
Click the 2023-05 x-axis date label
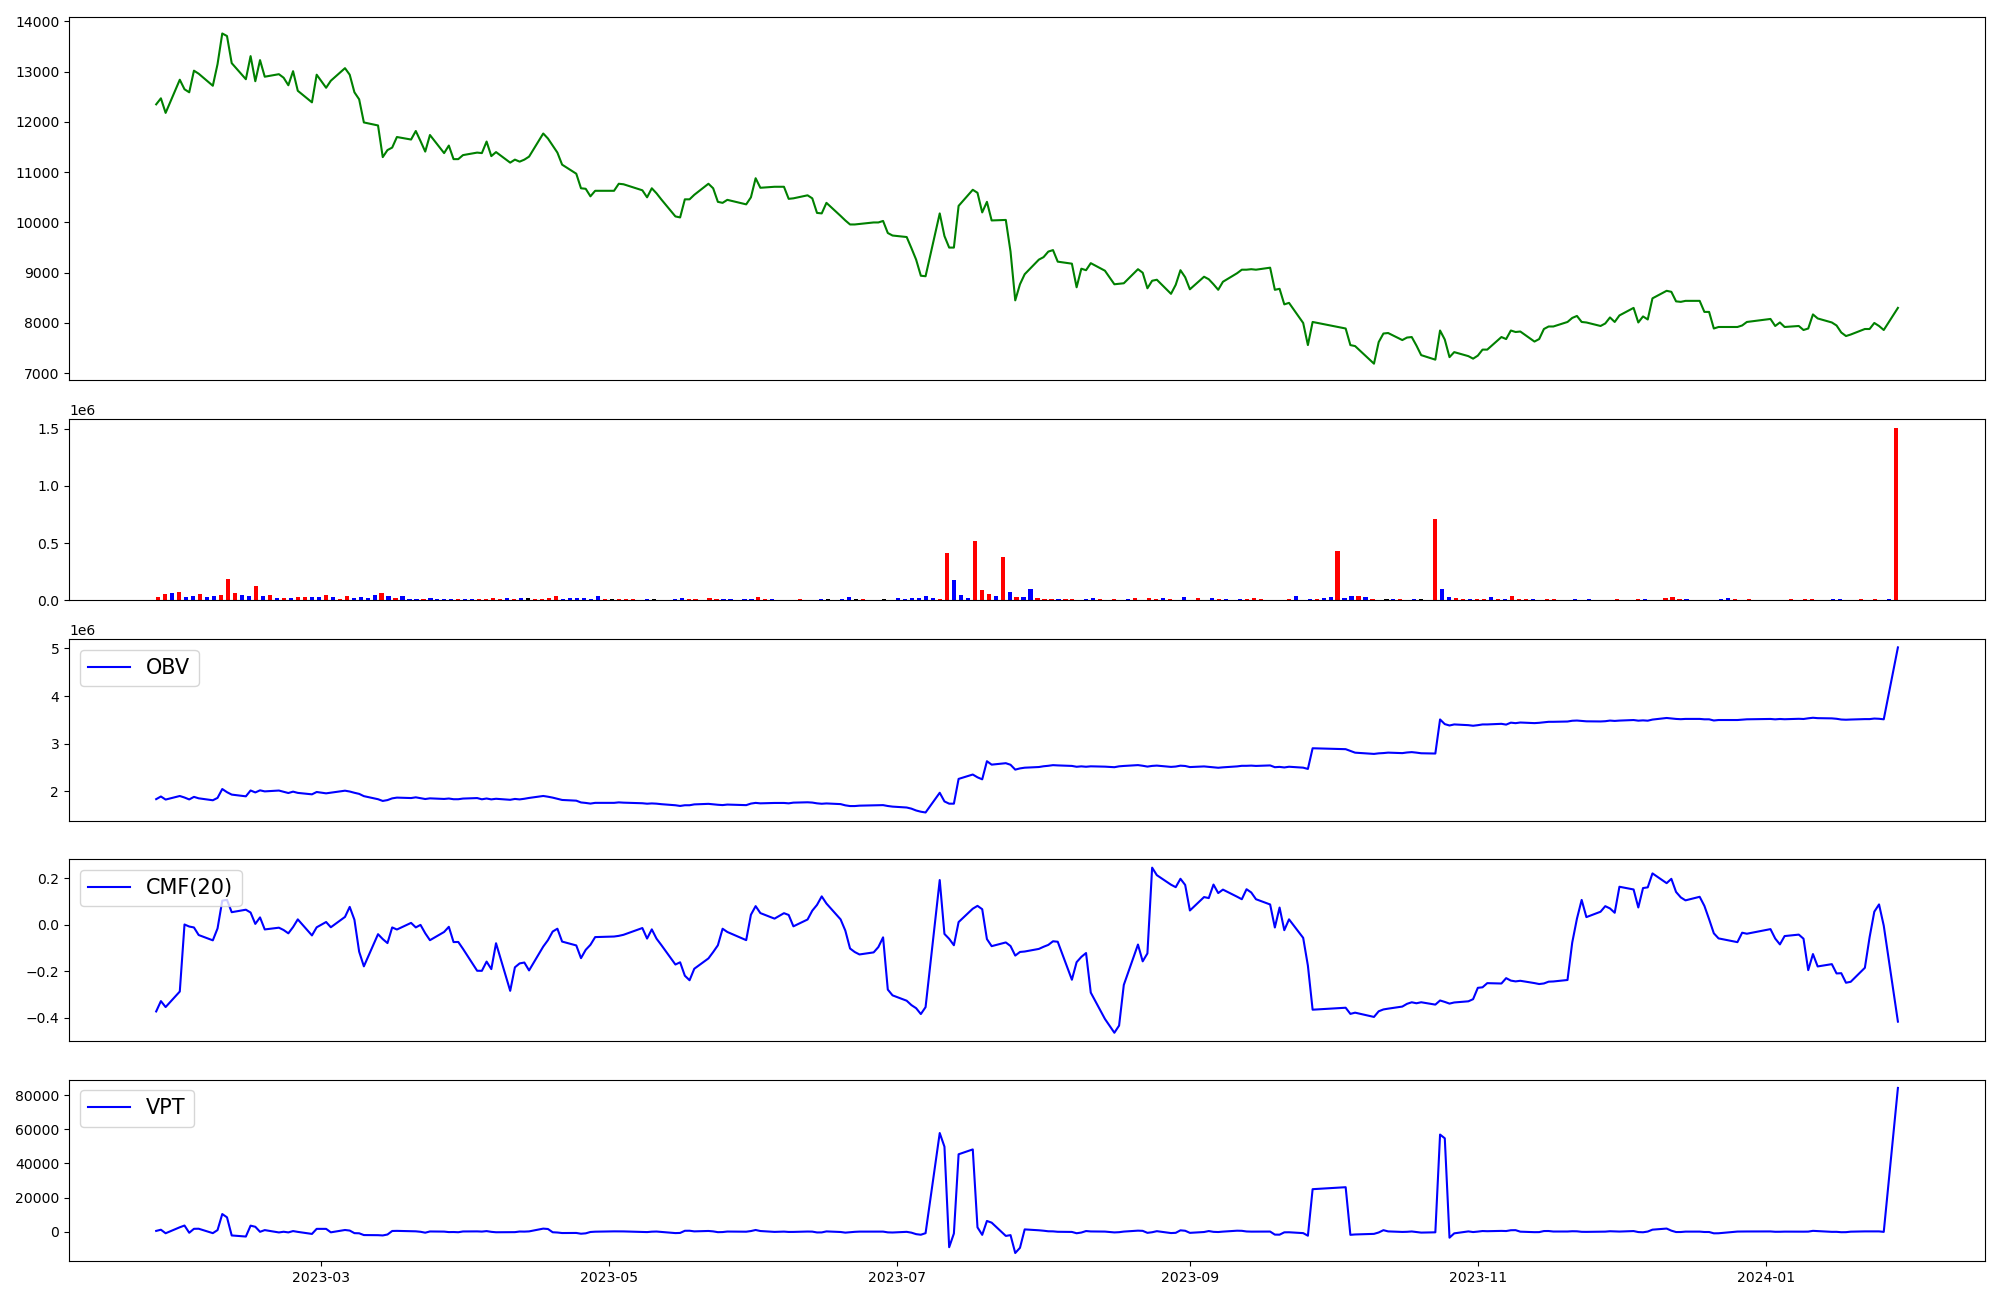[x=609, y=1277]
